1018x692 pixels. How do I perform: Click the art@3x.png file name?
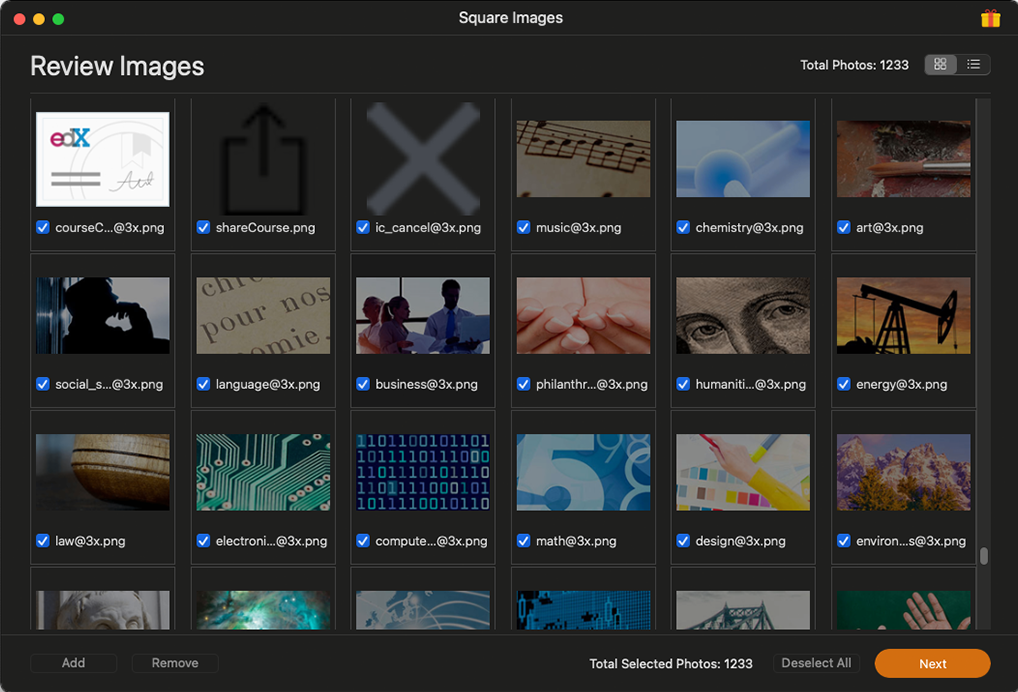click(889, 227)
